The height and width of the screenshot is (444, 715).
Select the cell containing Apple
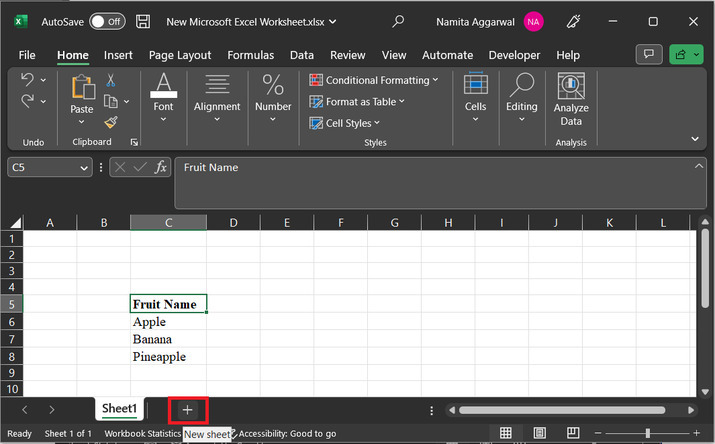click(168, 321)
